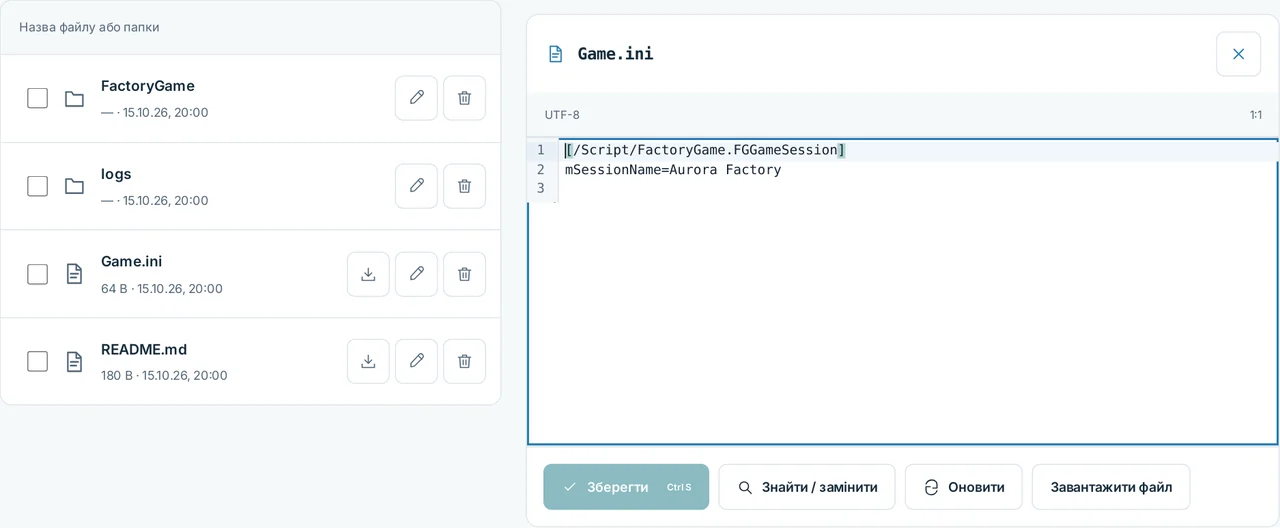The image size is (1280, 528).
Task: Delete README.md with the trash icon
Action: (464, 361)
